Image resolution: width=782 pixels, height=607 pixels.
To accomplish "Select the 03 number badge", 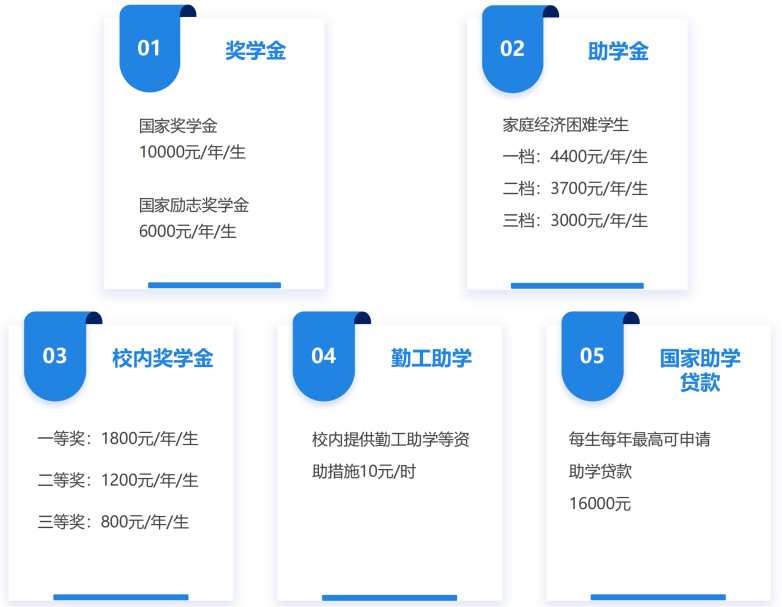I will (54, 355).
